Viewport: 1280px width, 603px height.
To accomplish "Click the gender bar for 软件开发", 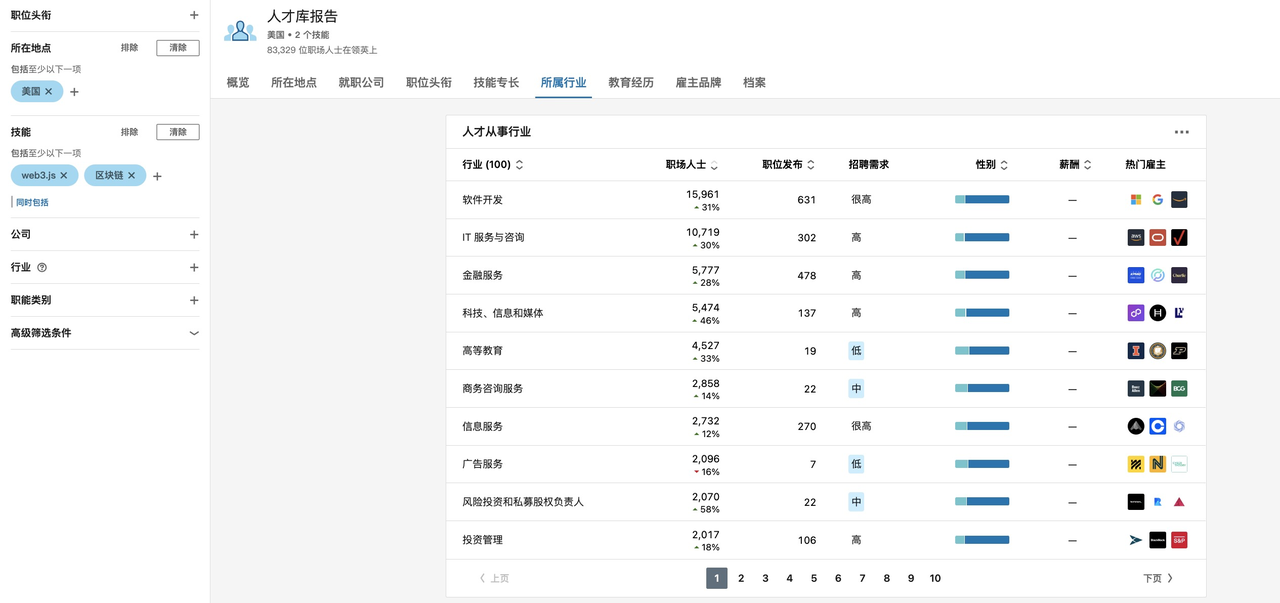I will [x=982, y=200].
